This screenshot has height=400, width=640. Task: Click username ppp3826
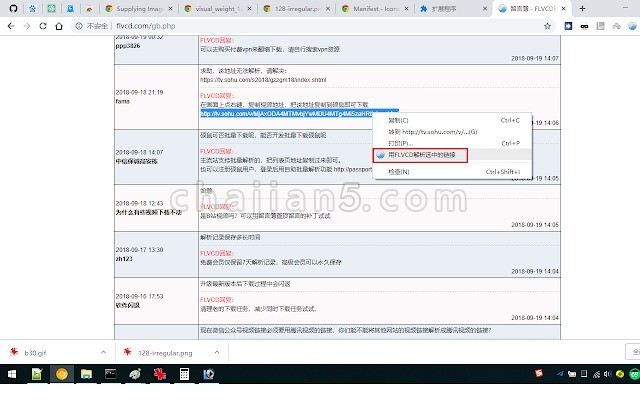tap(128, 46)
